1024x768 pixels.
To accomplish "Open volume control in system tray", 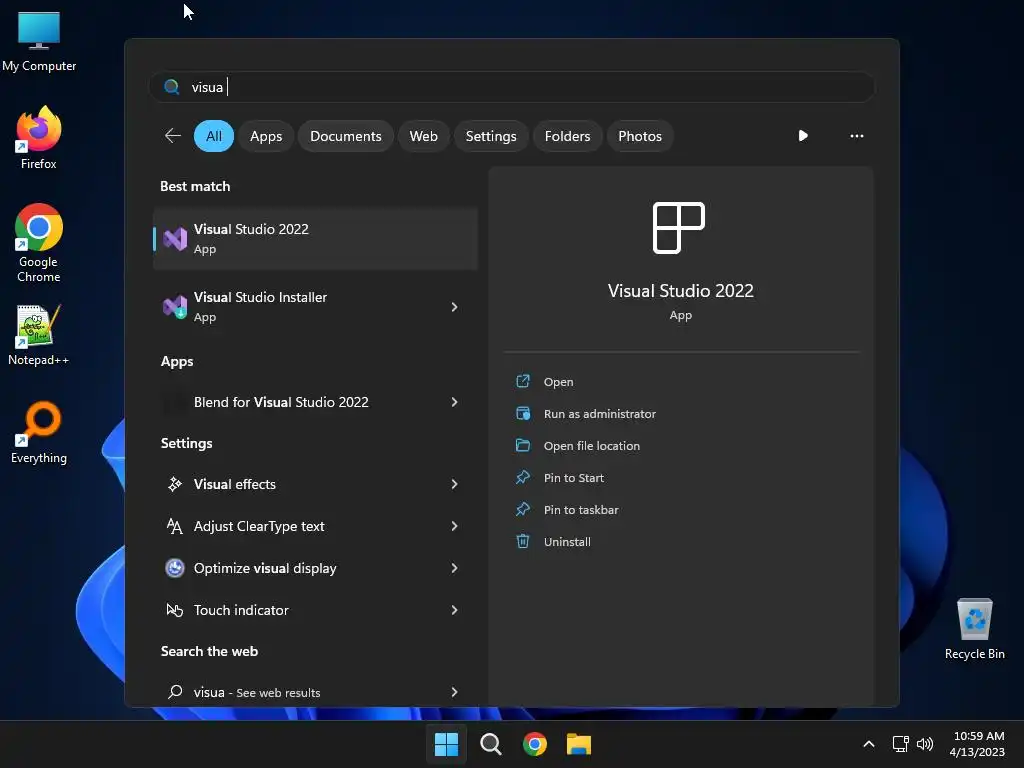I will click(925, 744).
